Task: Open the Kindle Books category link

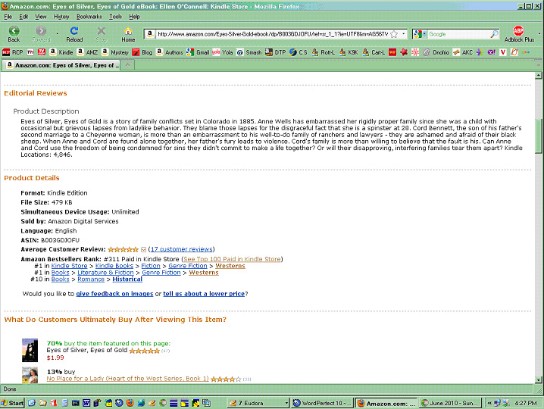Action: coord(114,266)
